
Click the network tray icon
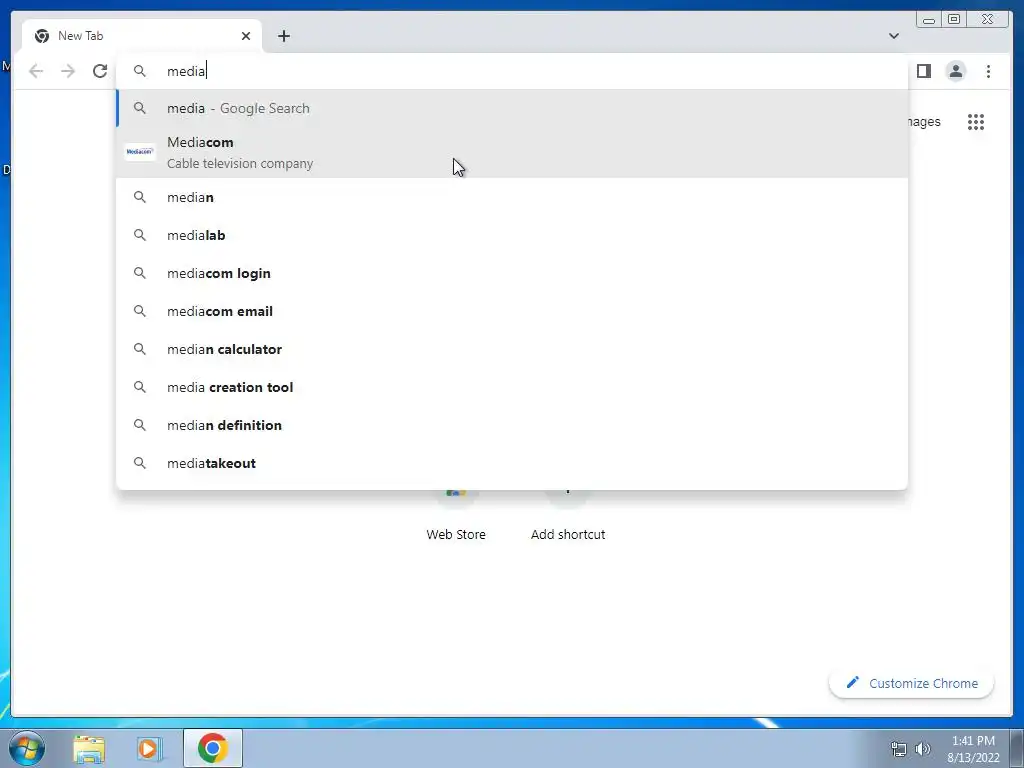[899, 749]
